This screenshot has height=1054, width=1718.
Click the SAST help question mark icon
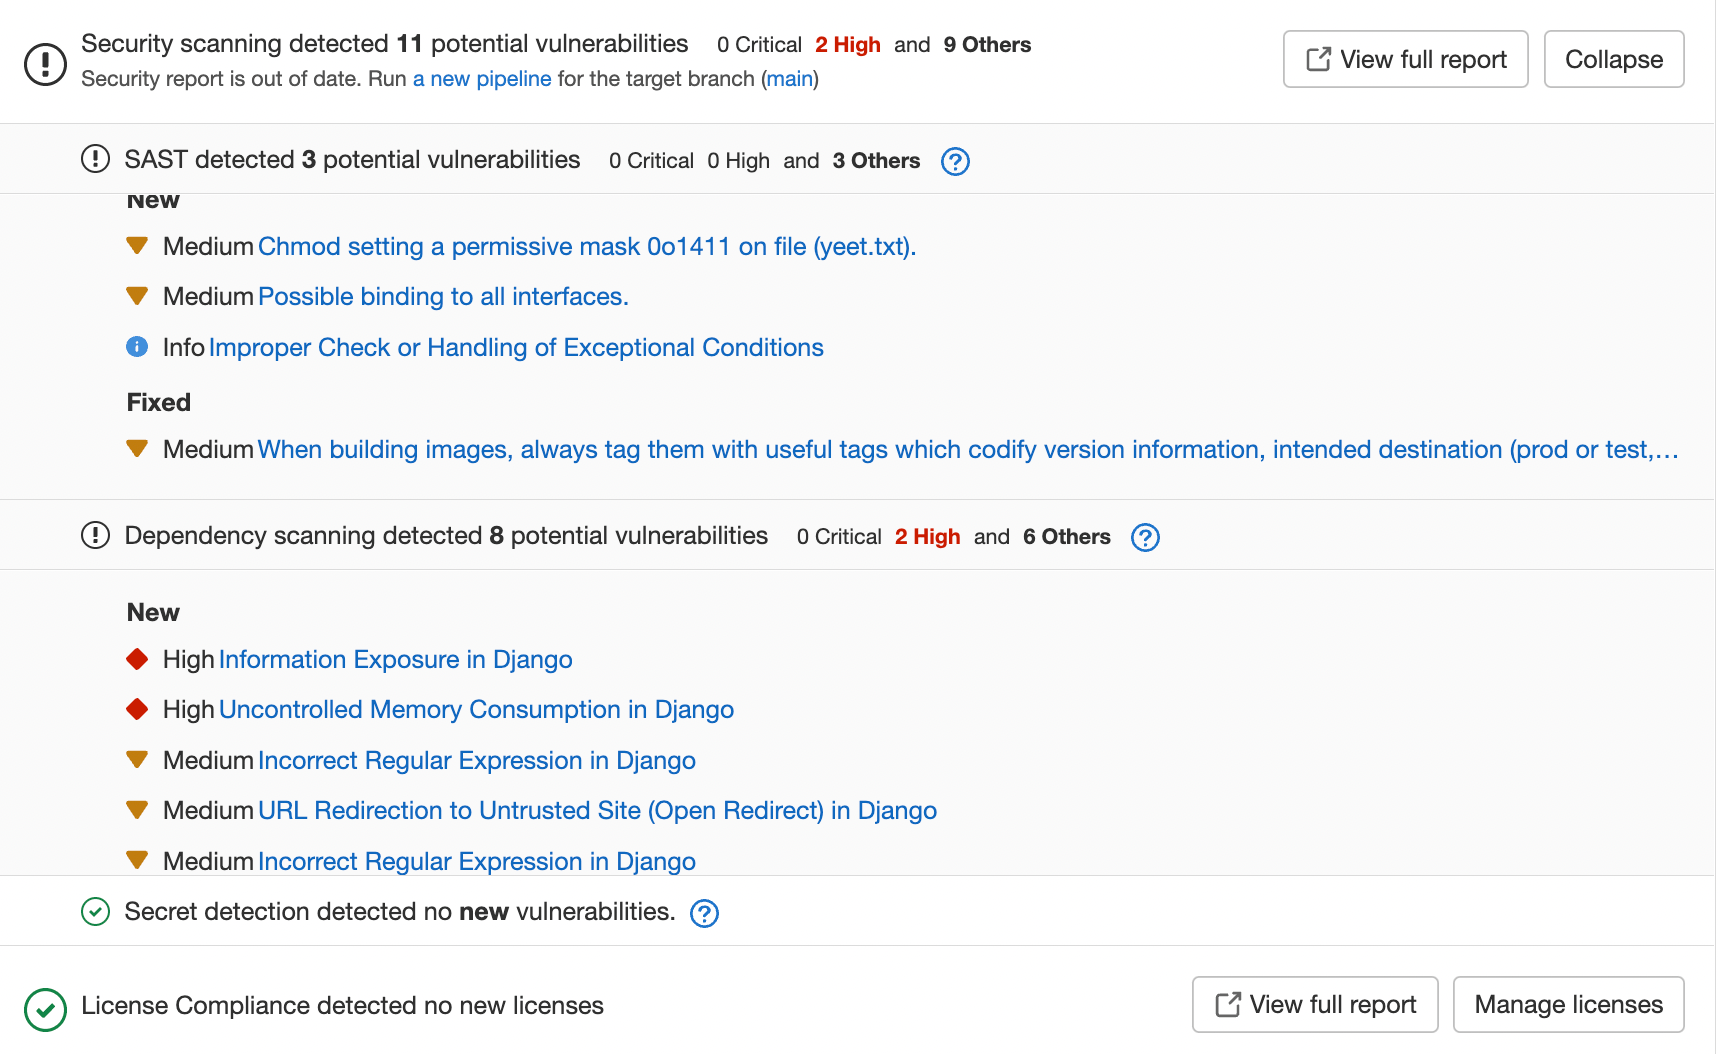(x=955, y=161)
